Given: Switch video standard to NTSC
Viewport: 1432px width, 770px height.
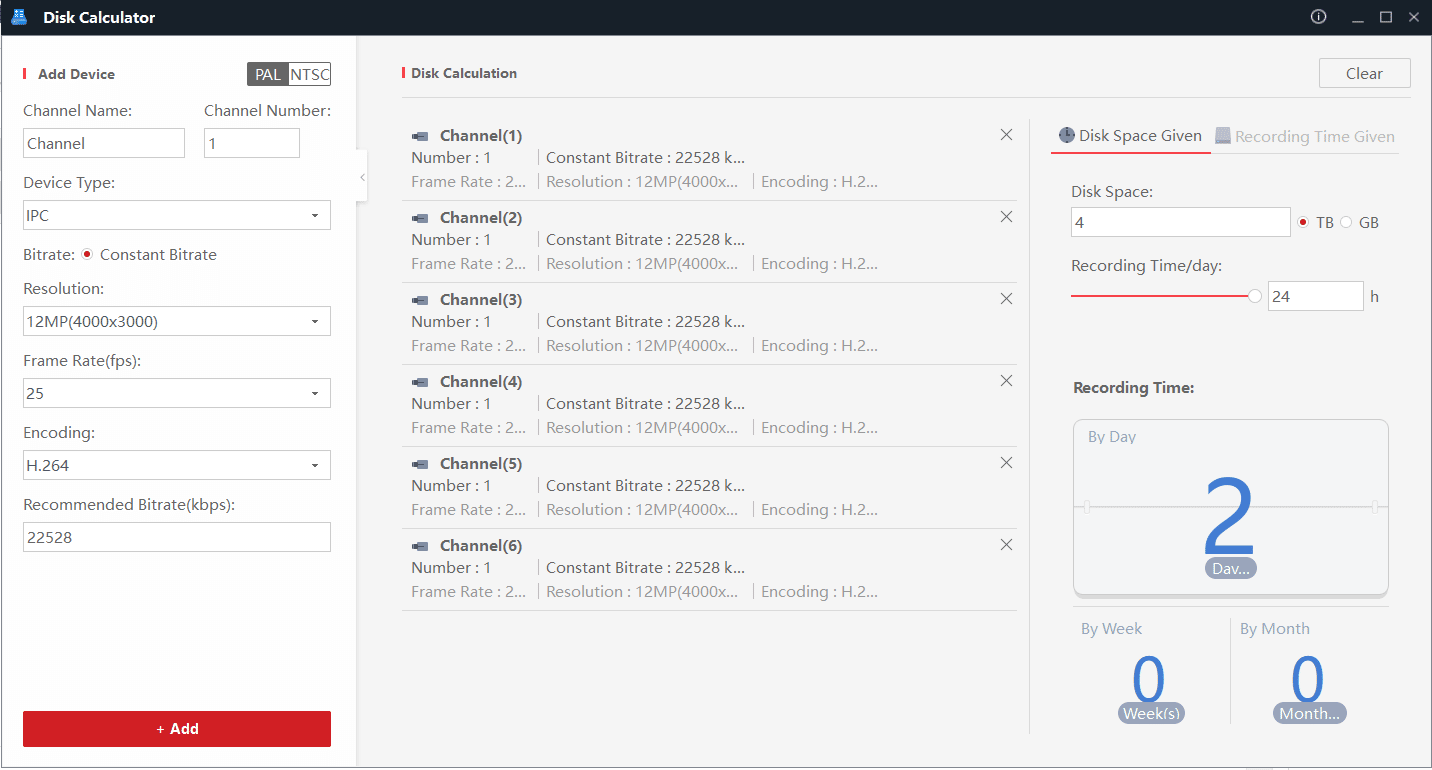Looking at the screenshot, I should point(309,75).
